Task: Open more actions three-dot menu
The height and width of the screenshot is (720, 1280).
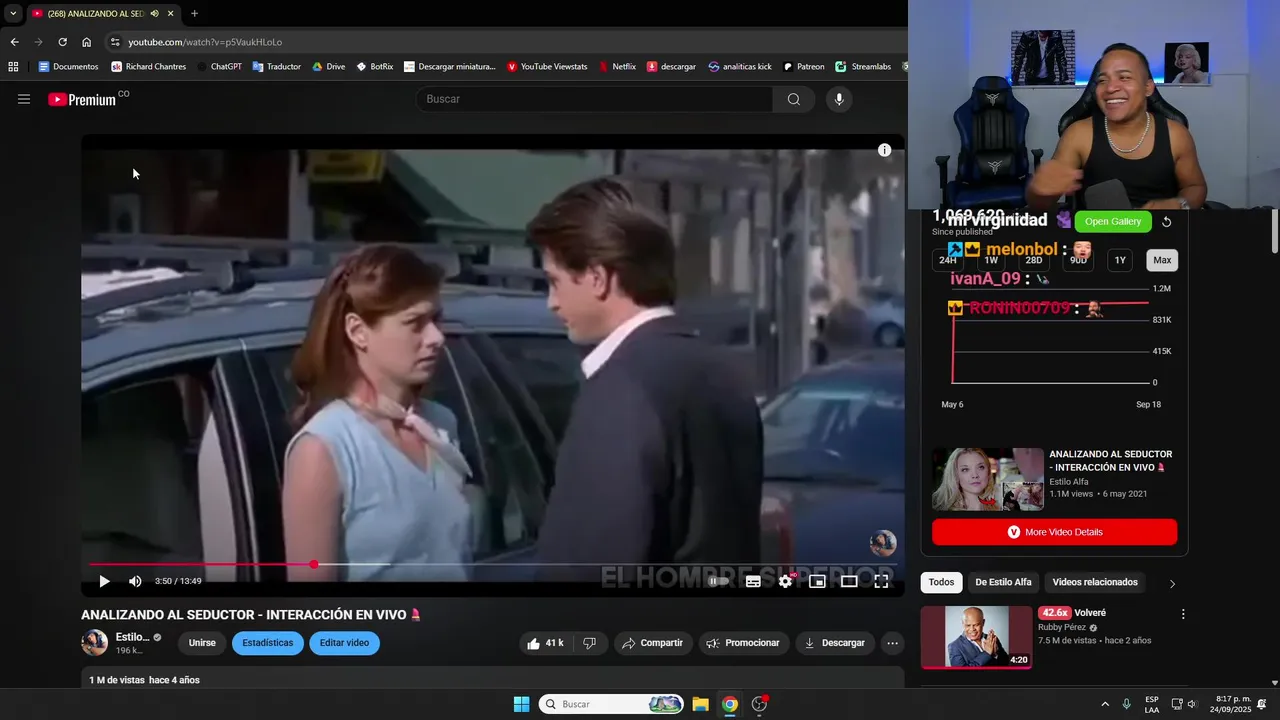Action: 892,643
